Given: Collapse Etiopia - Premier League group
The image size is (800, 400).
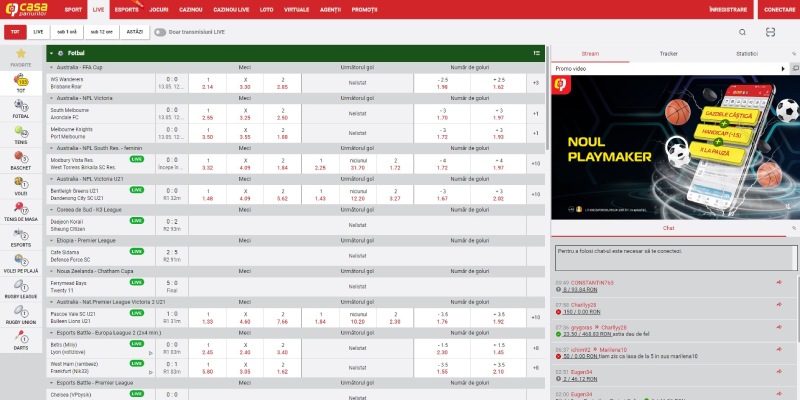Looking at the screenshot, I should [x=51, y=240].
